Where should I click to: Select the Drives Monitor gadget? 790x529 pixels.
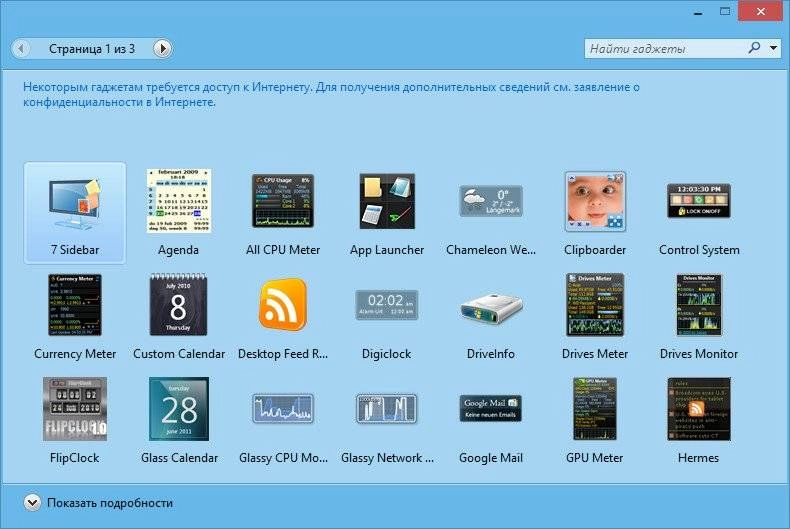click(699, 305)
